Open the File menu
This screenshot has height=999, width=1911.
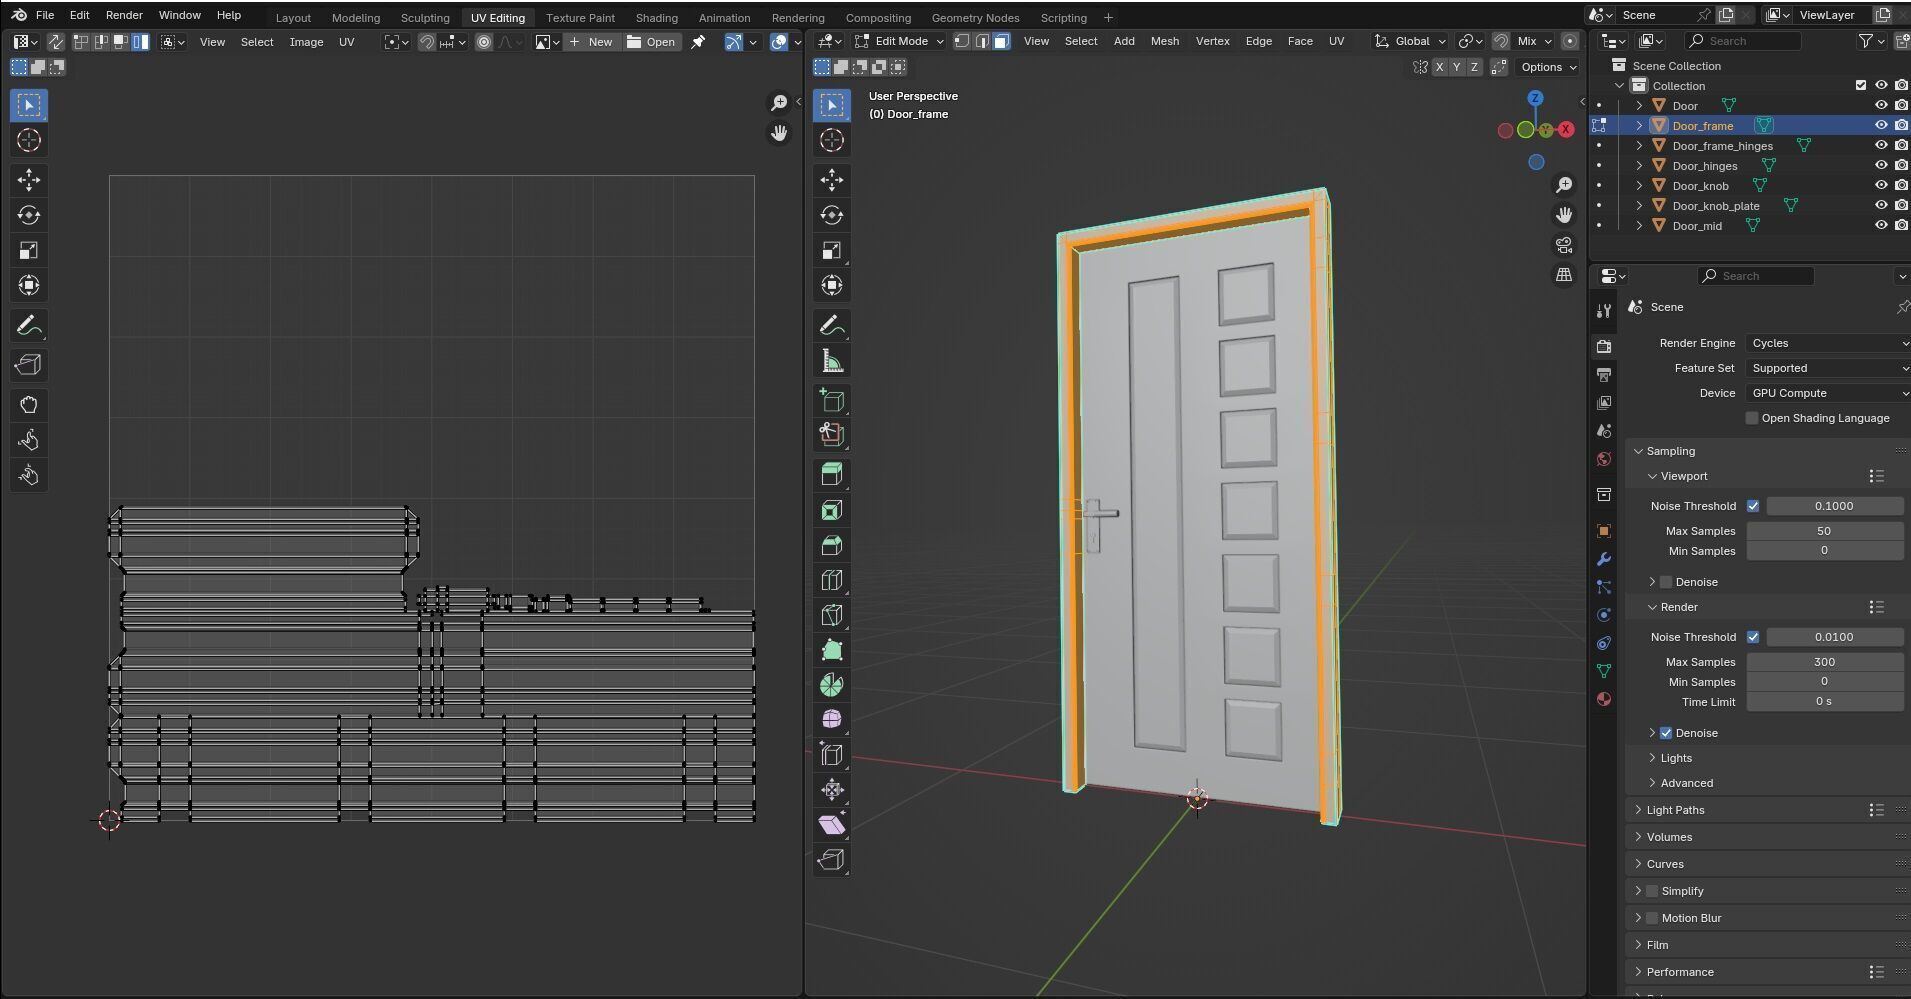coord(45,15)
